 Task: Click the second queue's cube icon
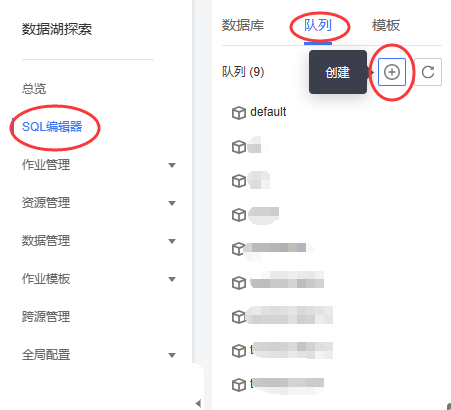239,147
